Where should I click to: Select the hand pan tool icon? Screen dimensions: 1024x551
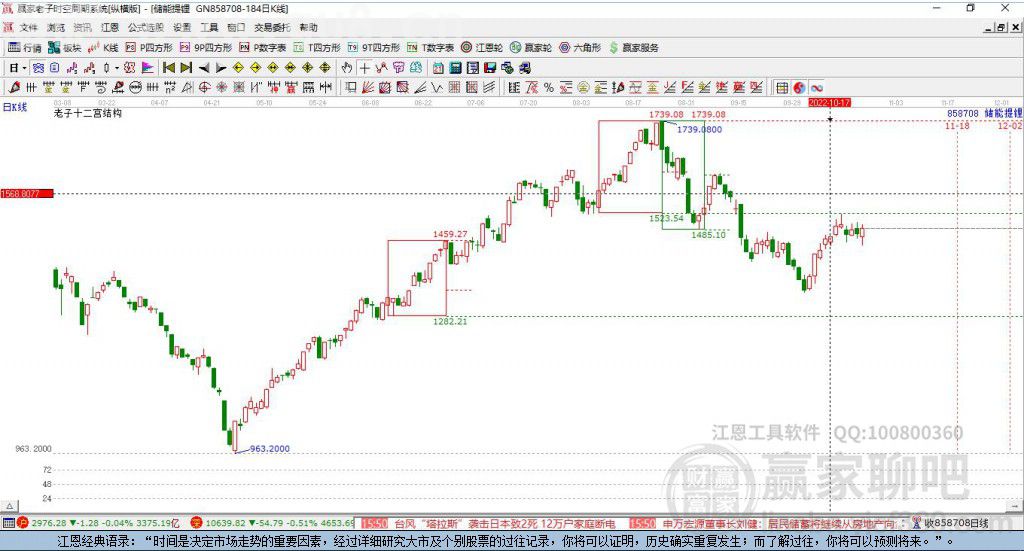click(x=347, y=68)
